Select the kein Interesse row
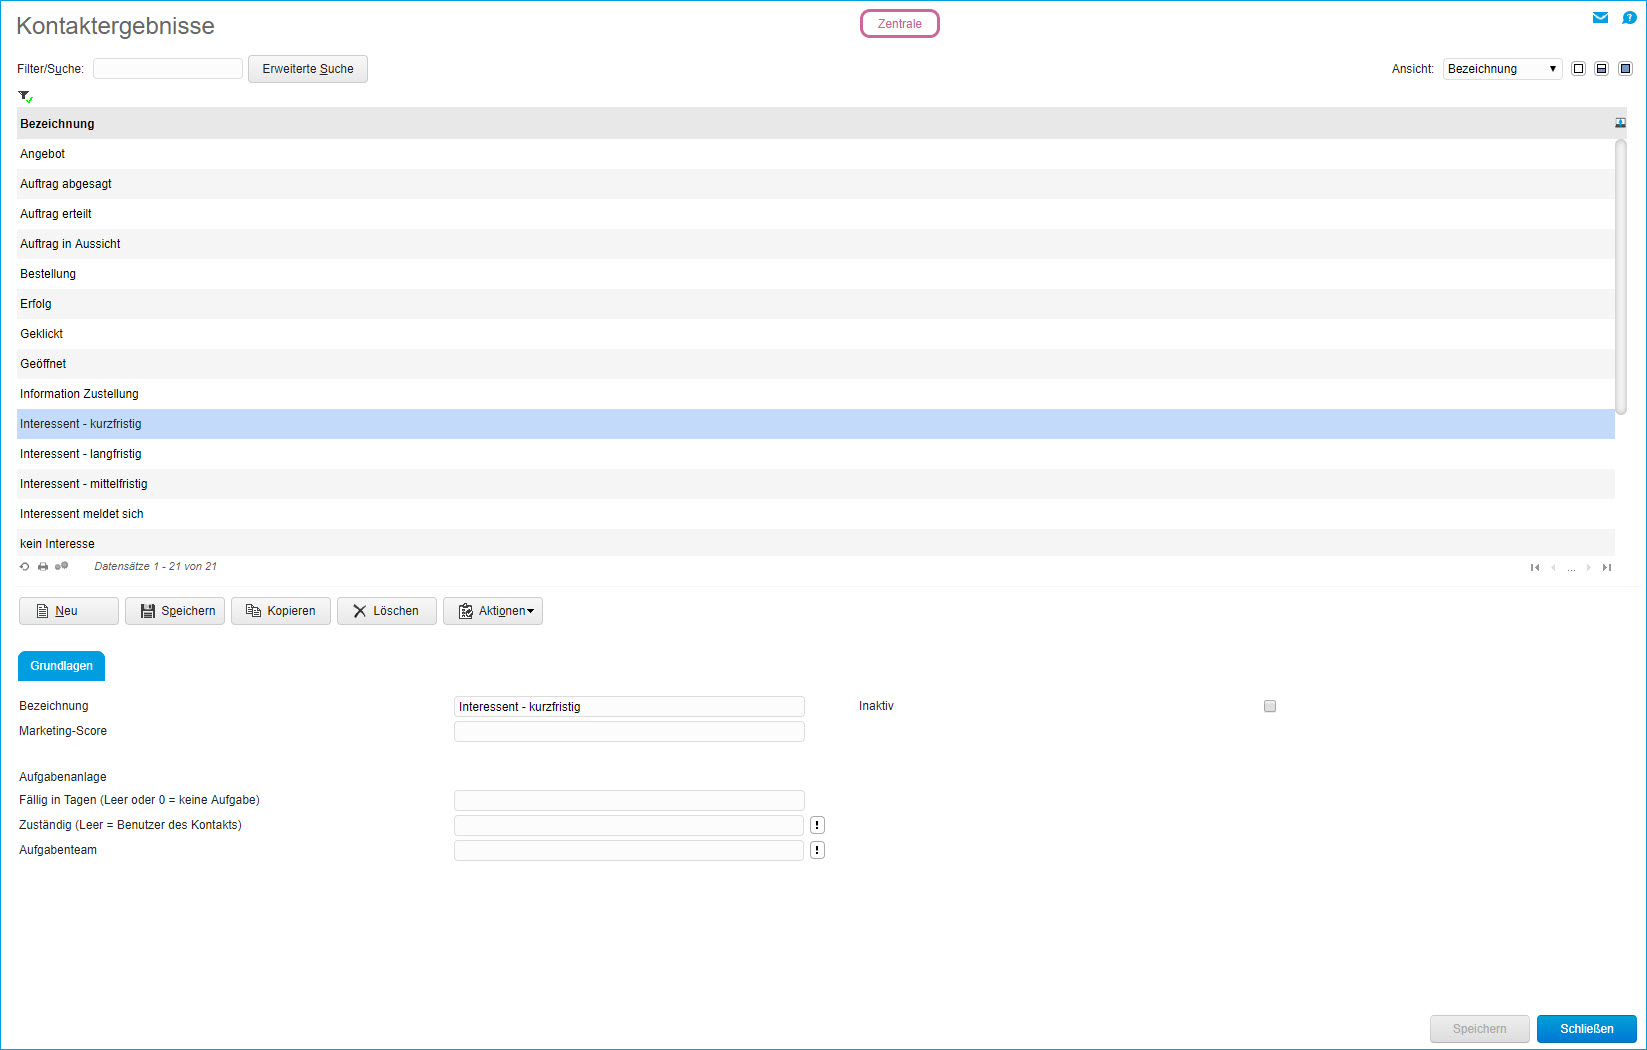 coord(816,543)
